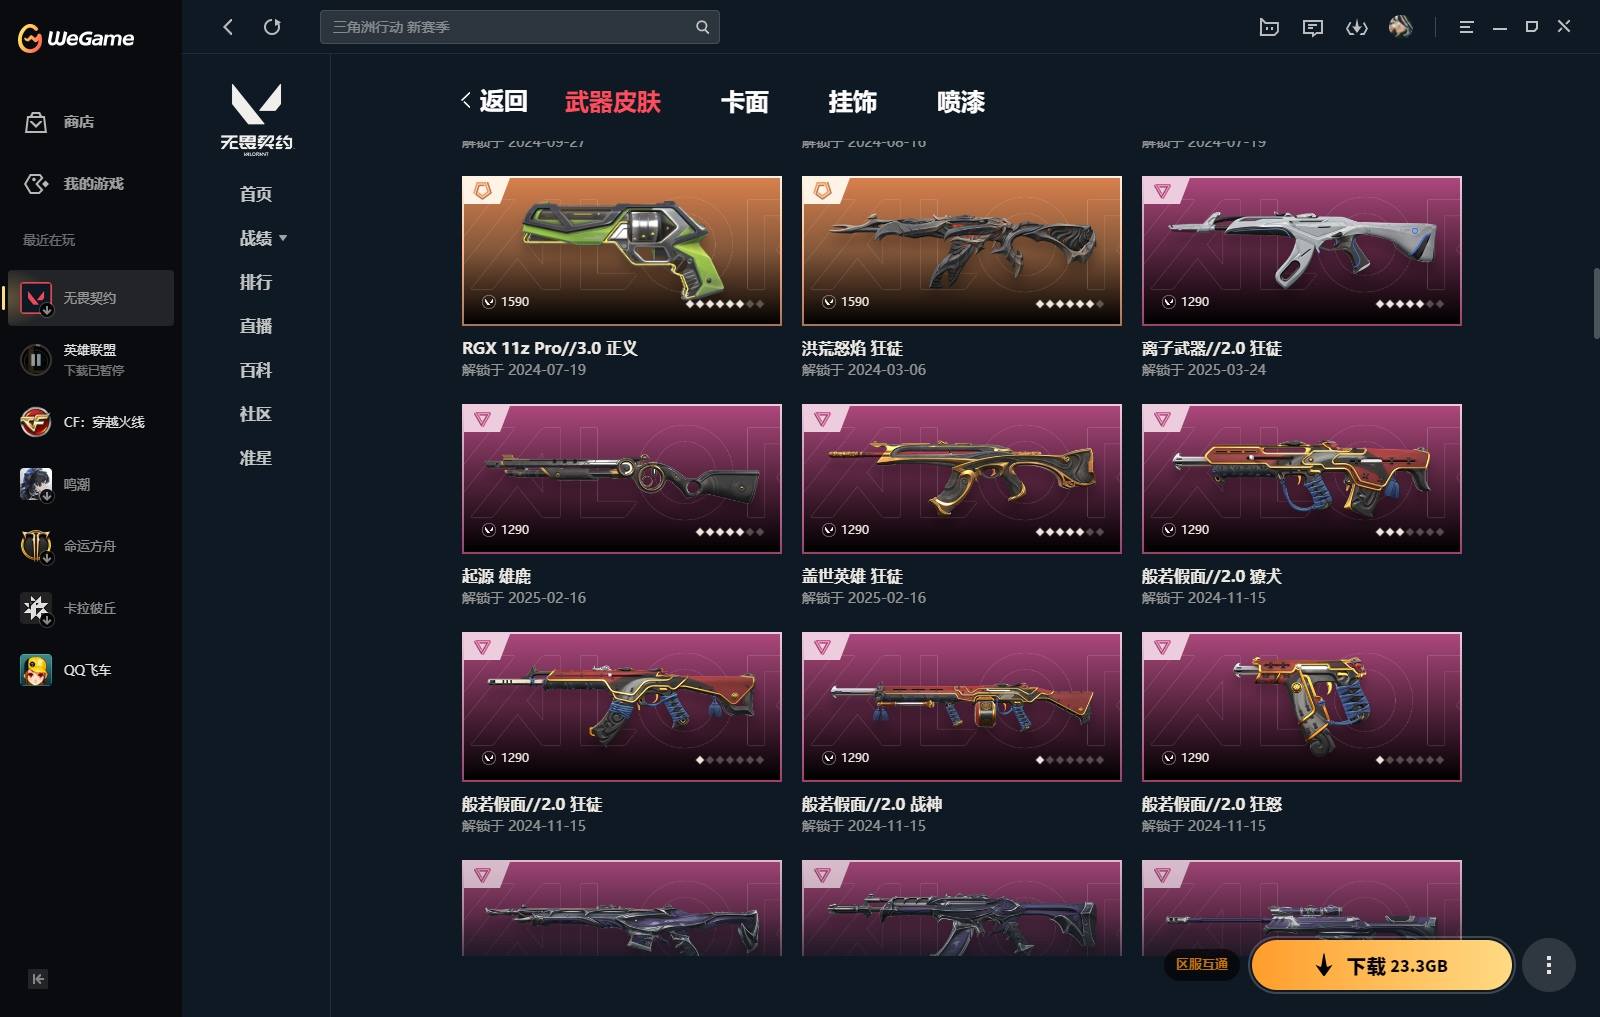1600x1017 pixels.
Task: Click the 下载 23.3GB download button
Action: 1382,965
